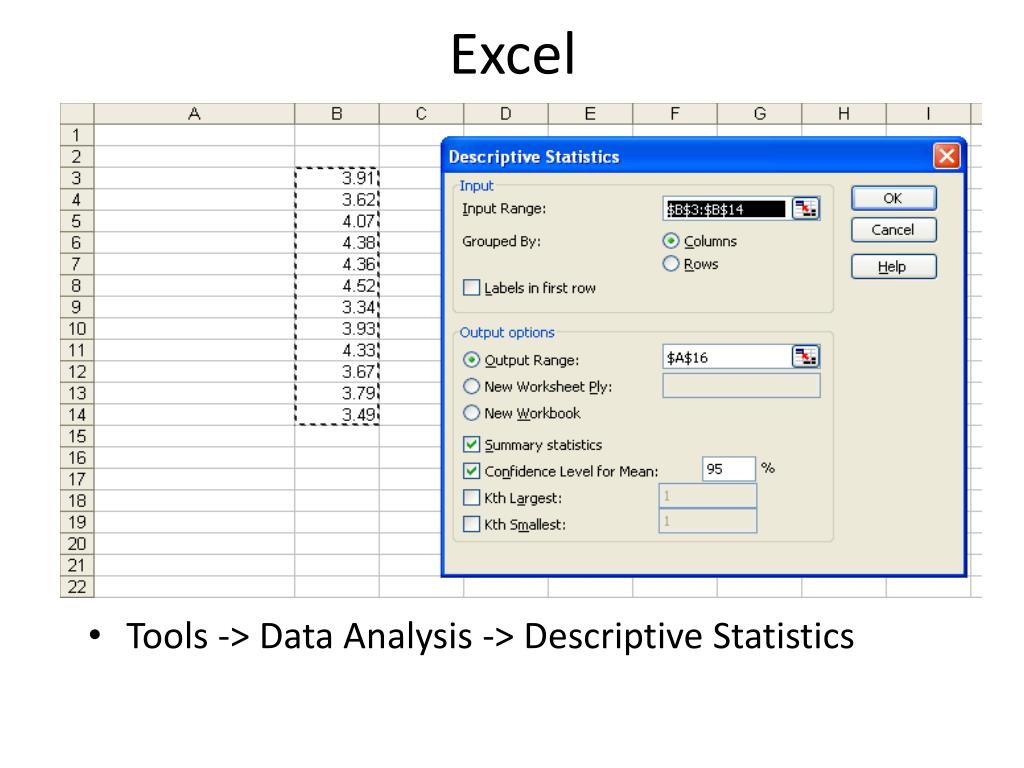Image resolution: width=1024 pixels, height=768 pixels.
Task: Click cell containing 3.67
Action: (x=337, y=372)
